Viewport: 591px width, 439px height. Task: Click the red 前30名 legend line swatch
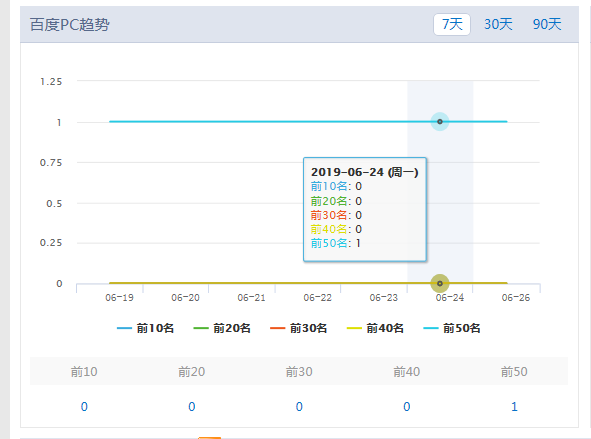click(278, 328)
